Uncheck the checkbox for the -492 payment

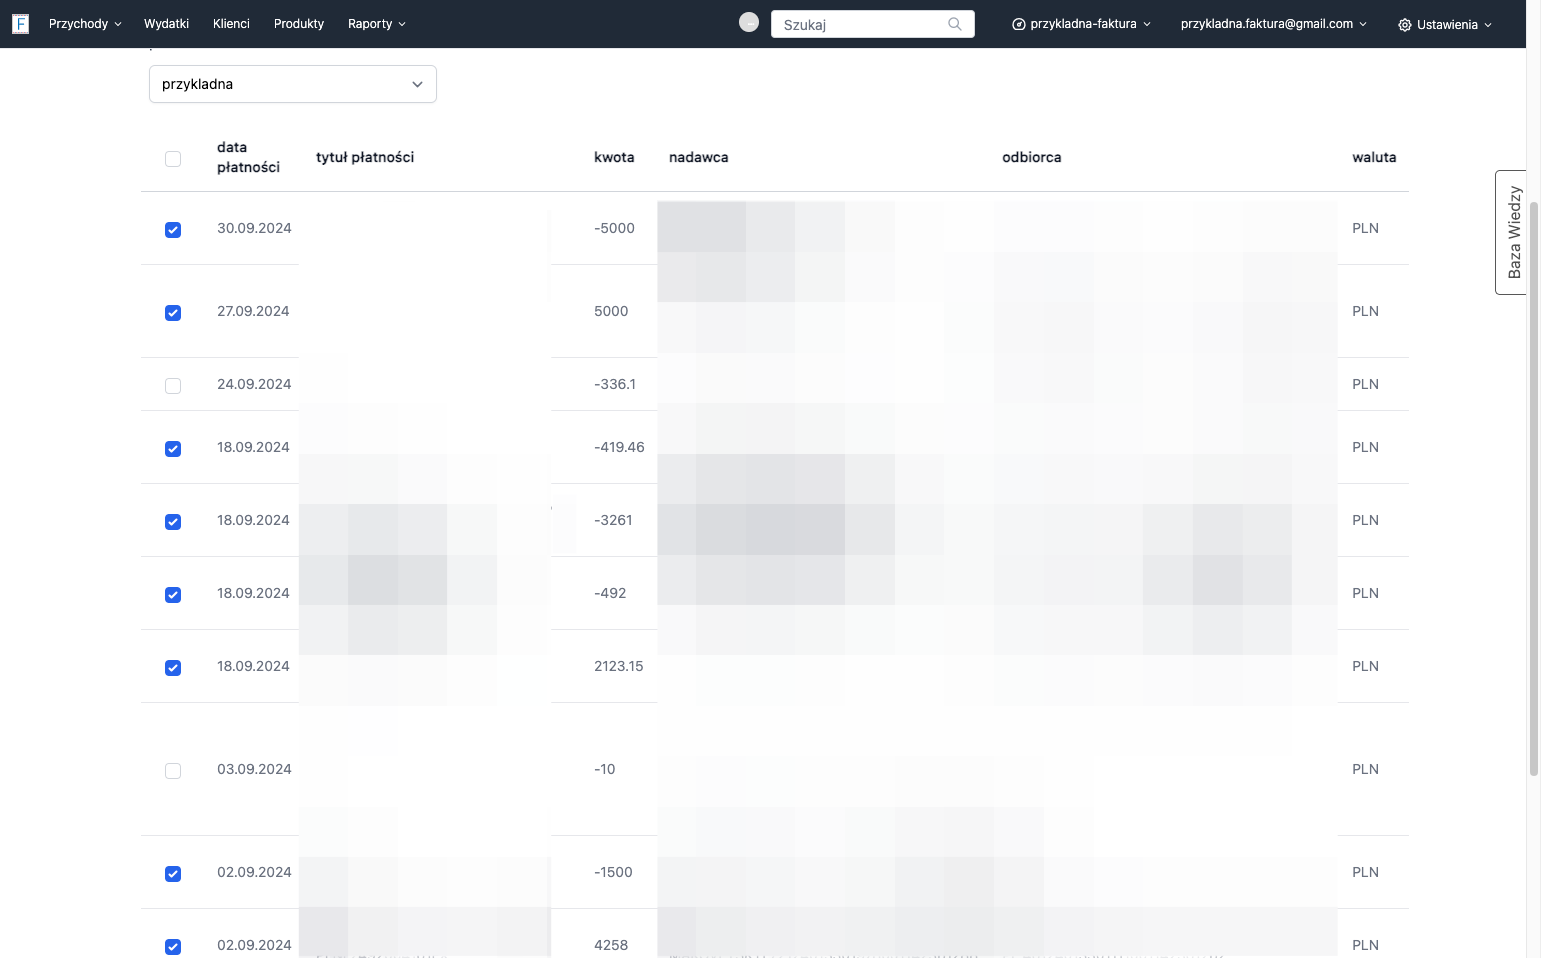tap(173, 595)
